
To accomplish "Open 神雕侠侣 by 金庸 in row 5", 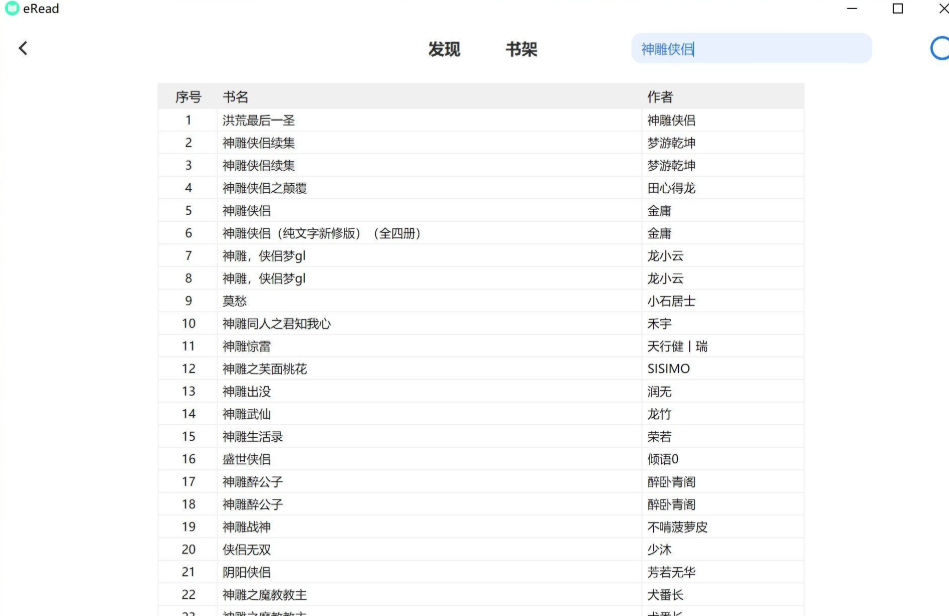I will point(247,211).
